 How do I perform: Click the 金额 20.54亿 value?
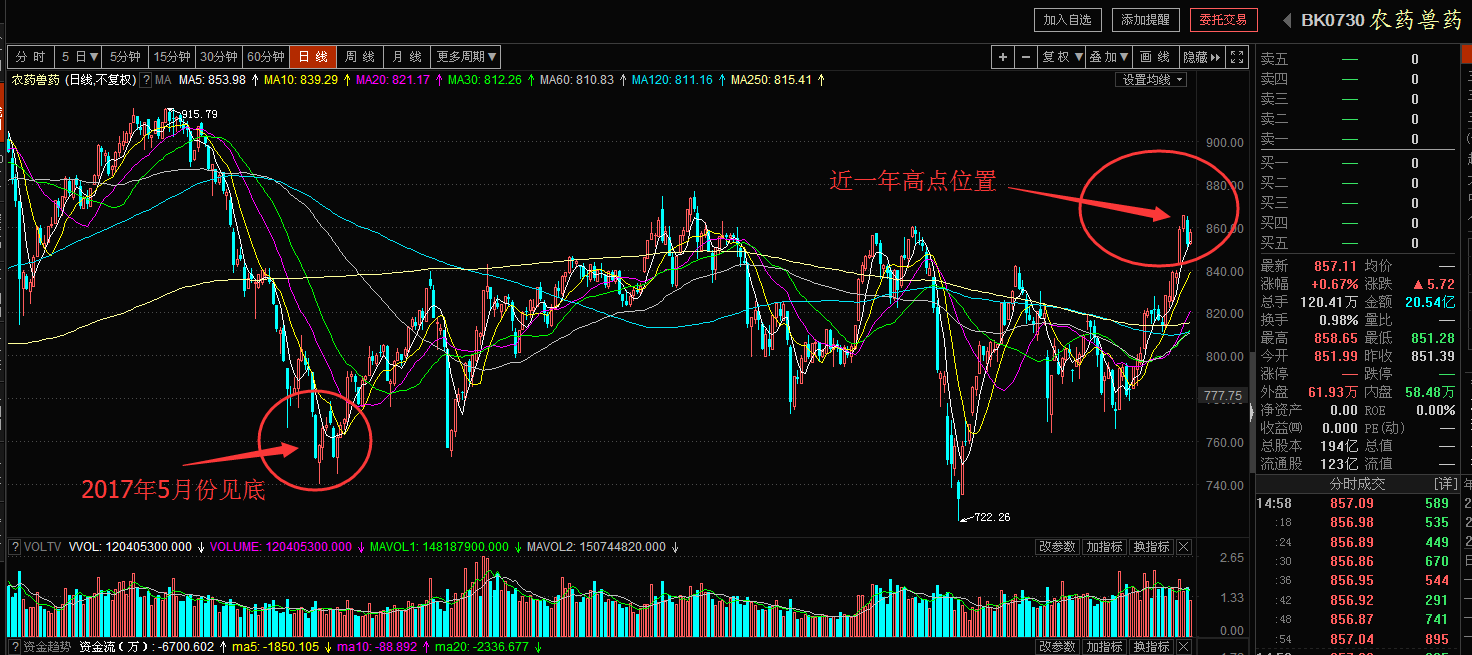coord(1428,302)
